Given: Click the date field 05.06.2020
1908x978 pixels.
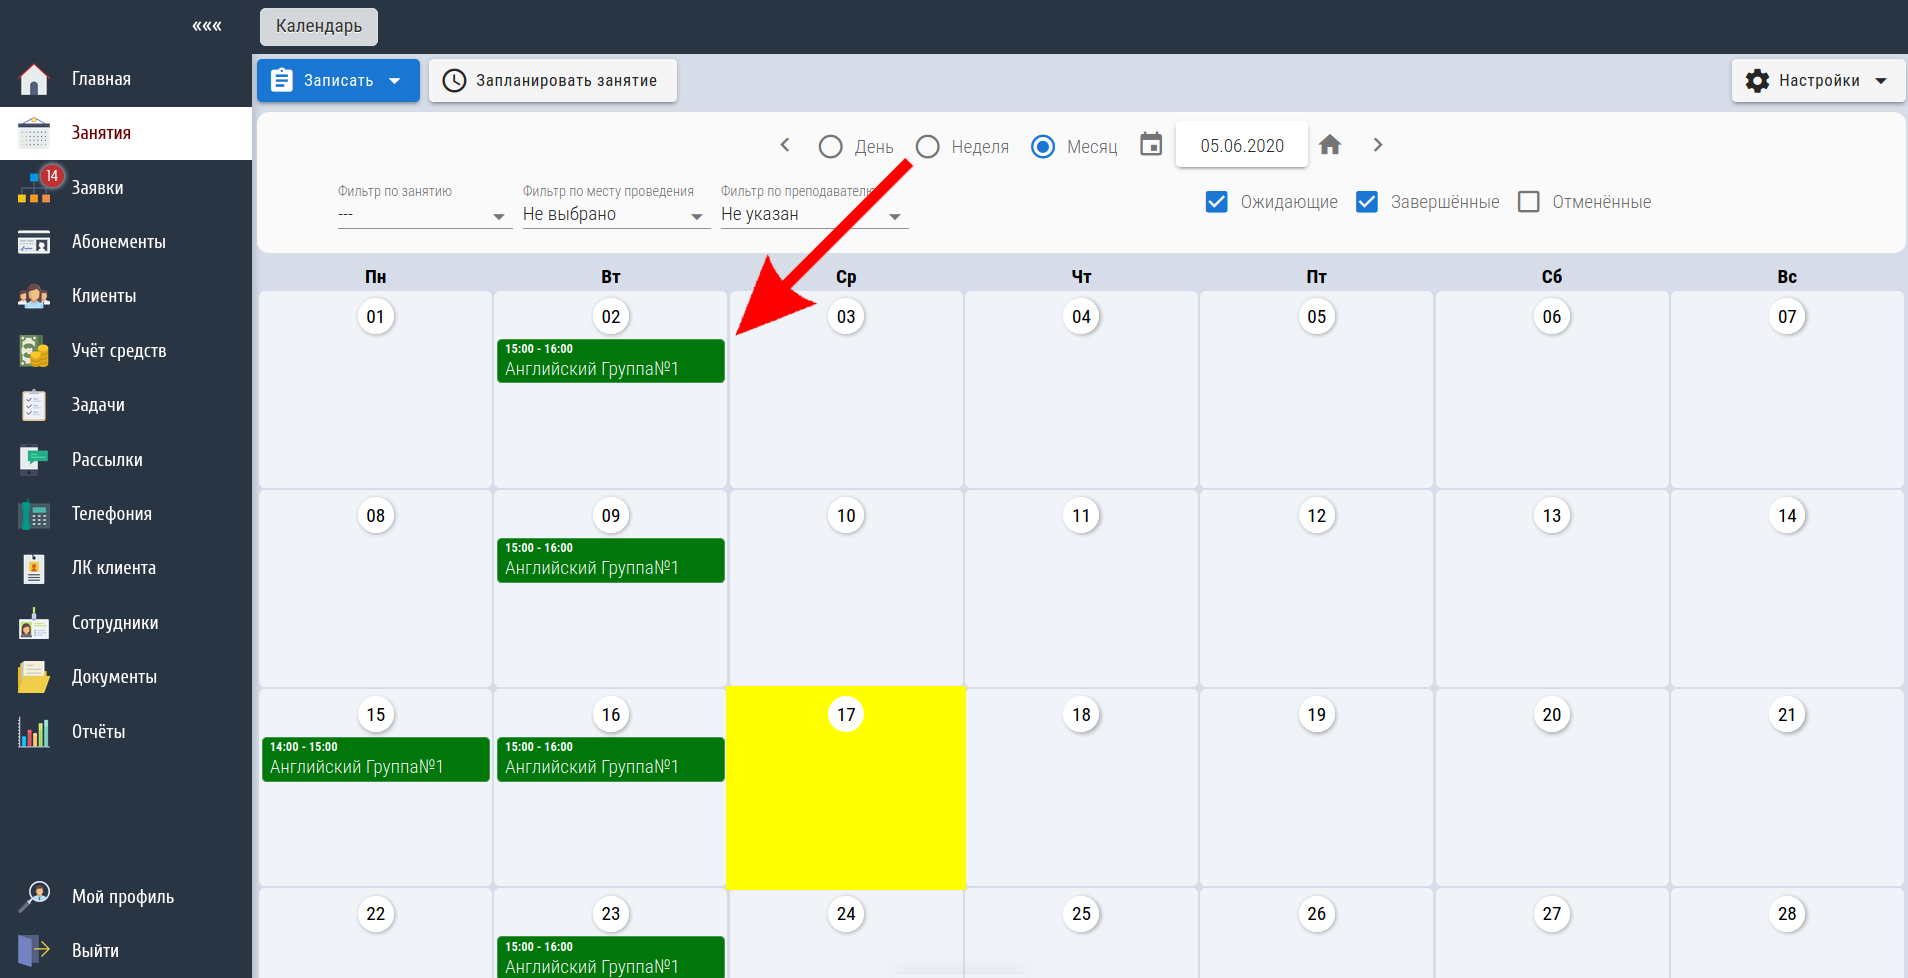Looking at the screenshot, I should coord(1242,146).
